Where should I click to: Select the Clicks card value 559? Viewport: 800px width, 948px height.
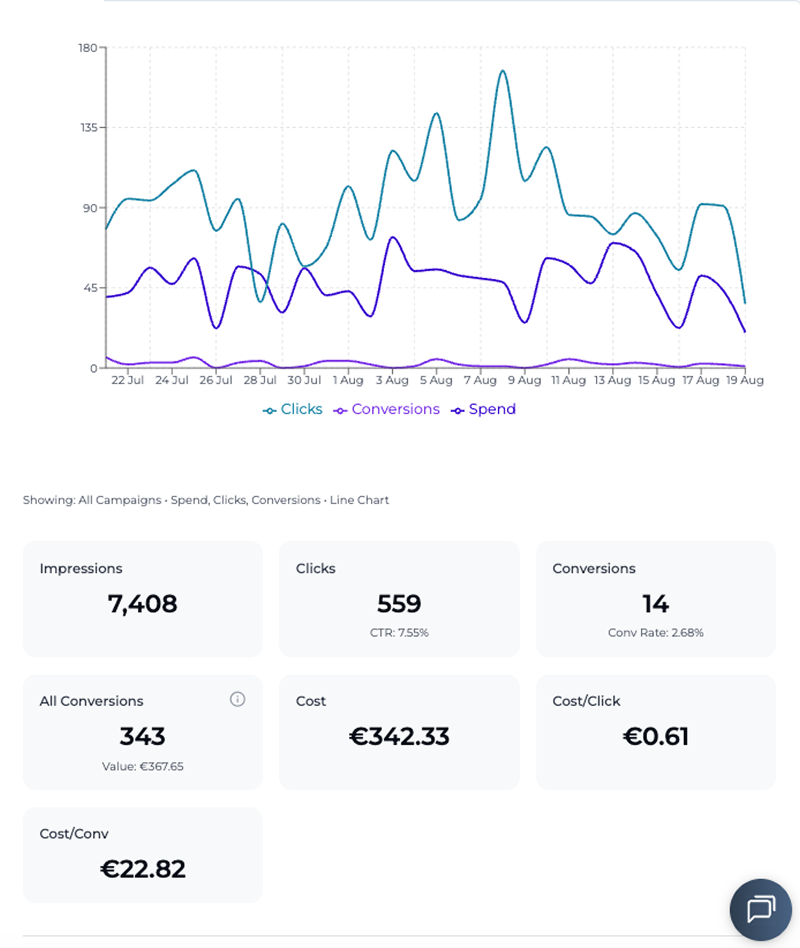click(x=399, y=604)
